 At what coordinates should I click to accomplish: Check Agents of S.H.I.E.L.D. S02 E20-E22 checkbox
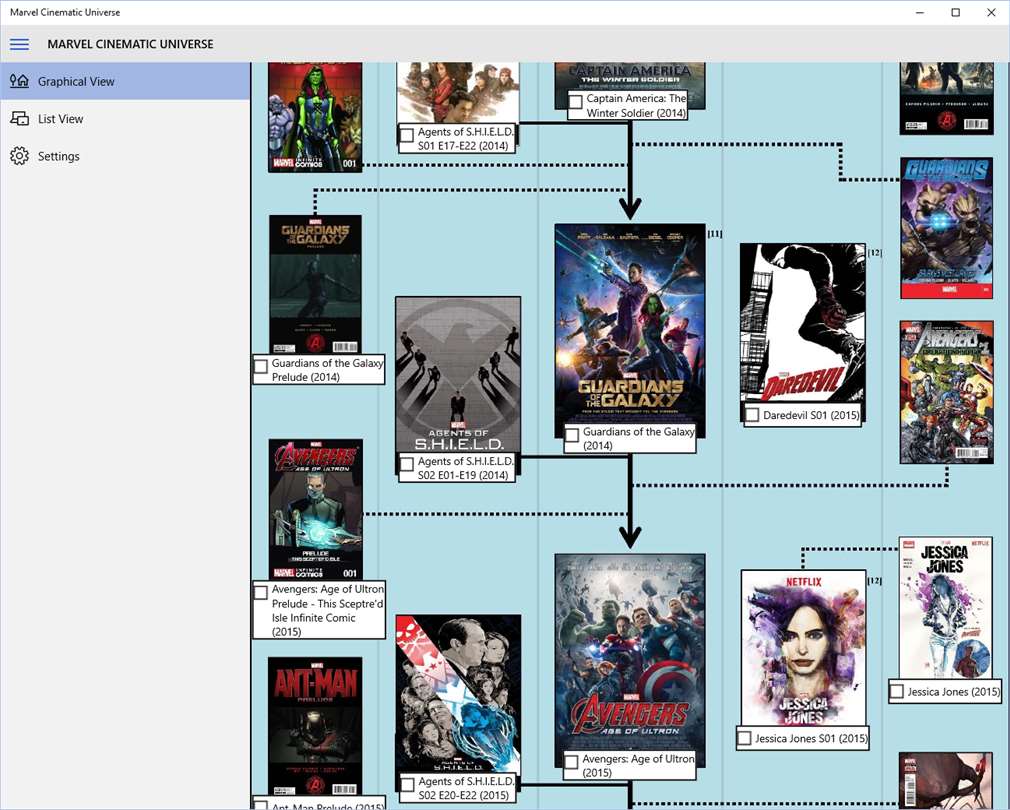point(407,784)
